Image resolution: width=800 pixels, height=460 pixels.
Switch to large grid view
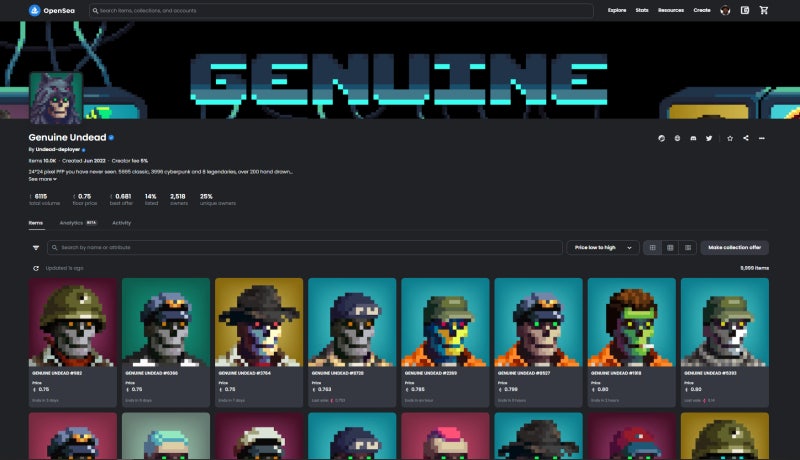(x=653, y=247)
